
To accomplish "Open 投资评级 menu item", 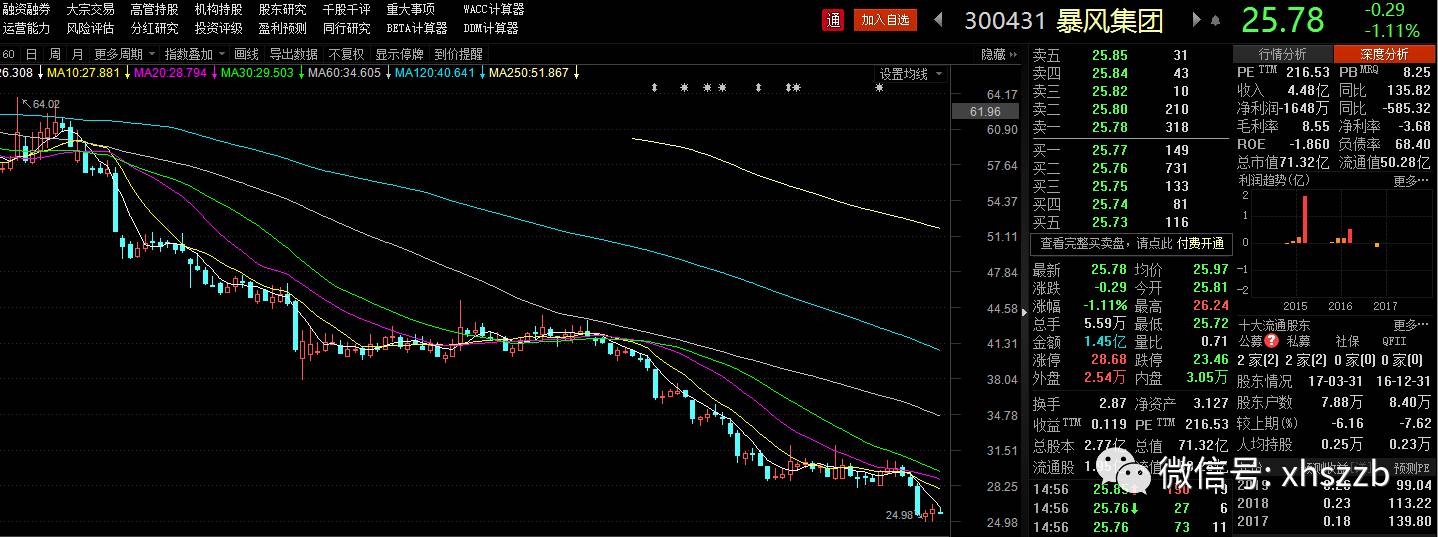I will (218, 28).
